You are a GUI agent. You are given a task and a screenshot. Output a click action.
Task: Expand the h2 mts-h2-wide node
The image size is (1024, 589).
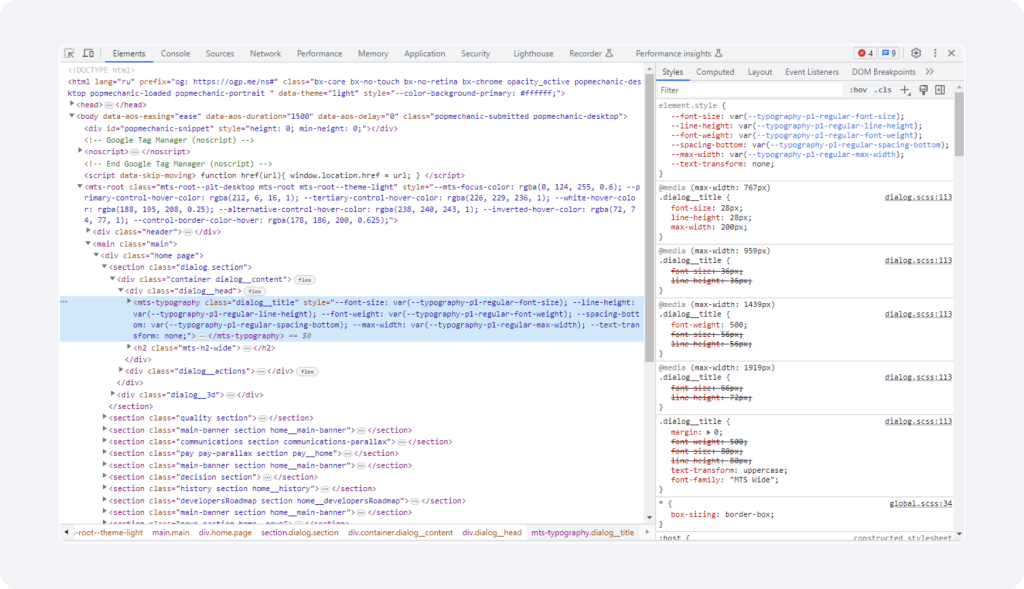[129, 347]
